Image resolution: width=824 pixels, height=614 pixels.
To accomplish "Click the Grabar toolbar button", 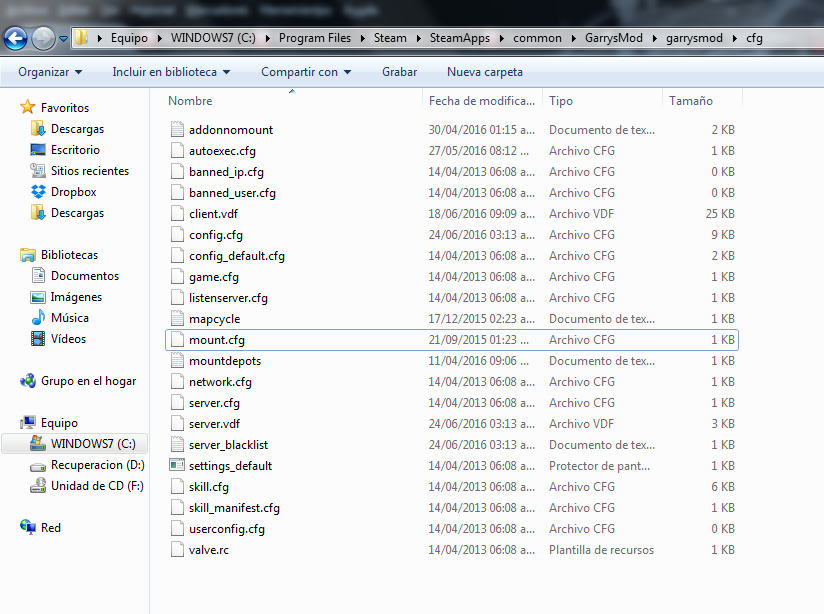I will coord(399,72).
